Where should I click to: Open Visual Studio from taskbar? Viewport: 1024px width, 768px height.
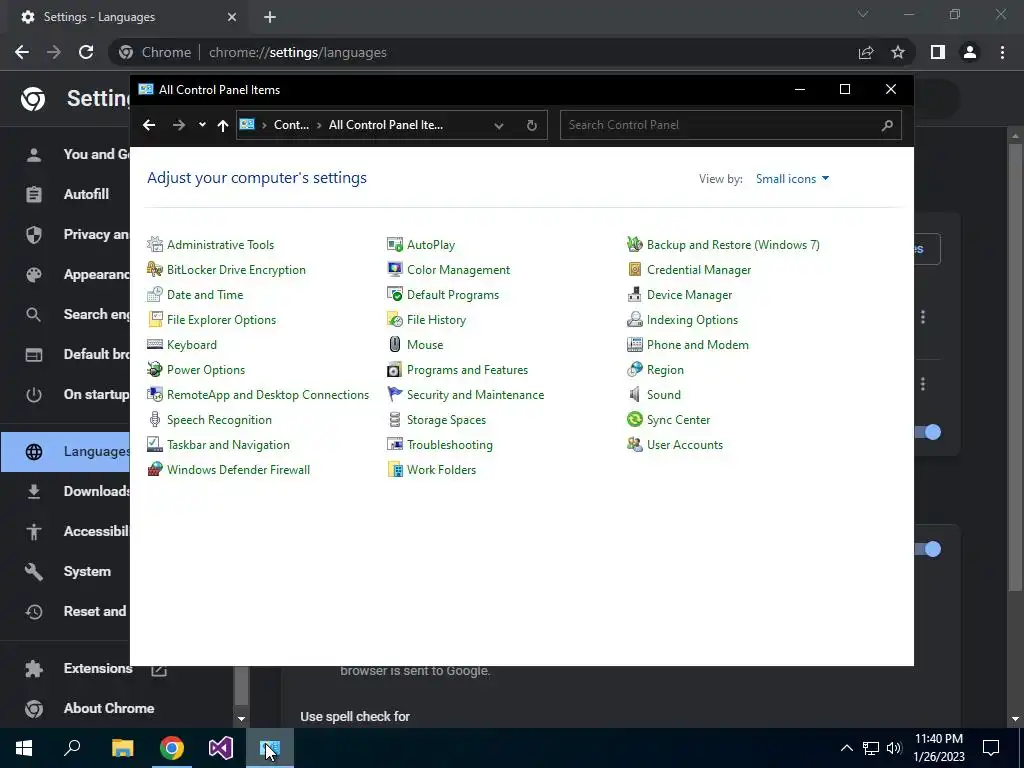(x=221, y=748)
